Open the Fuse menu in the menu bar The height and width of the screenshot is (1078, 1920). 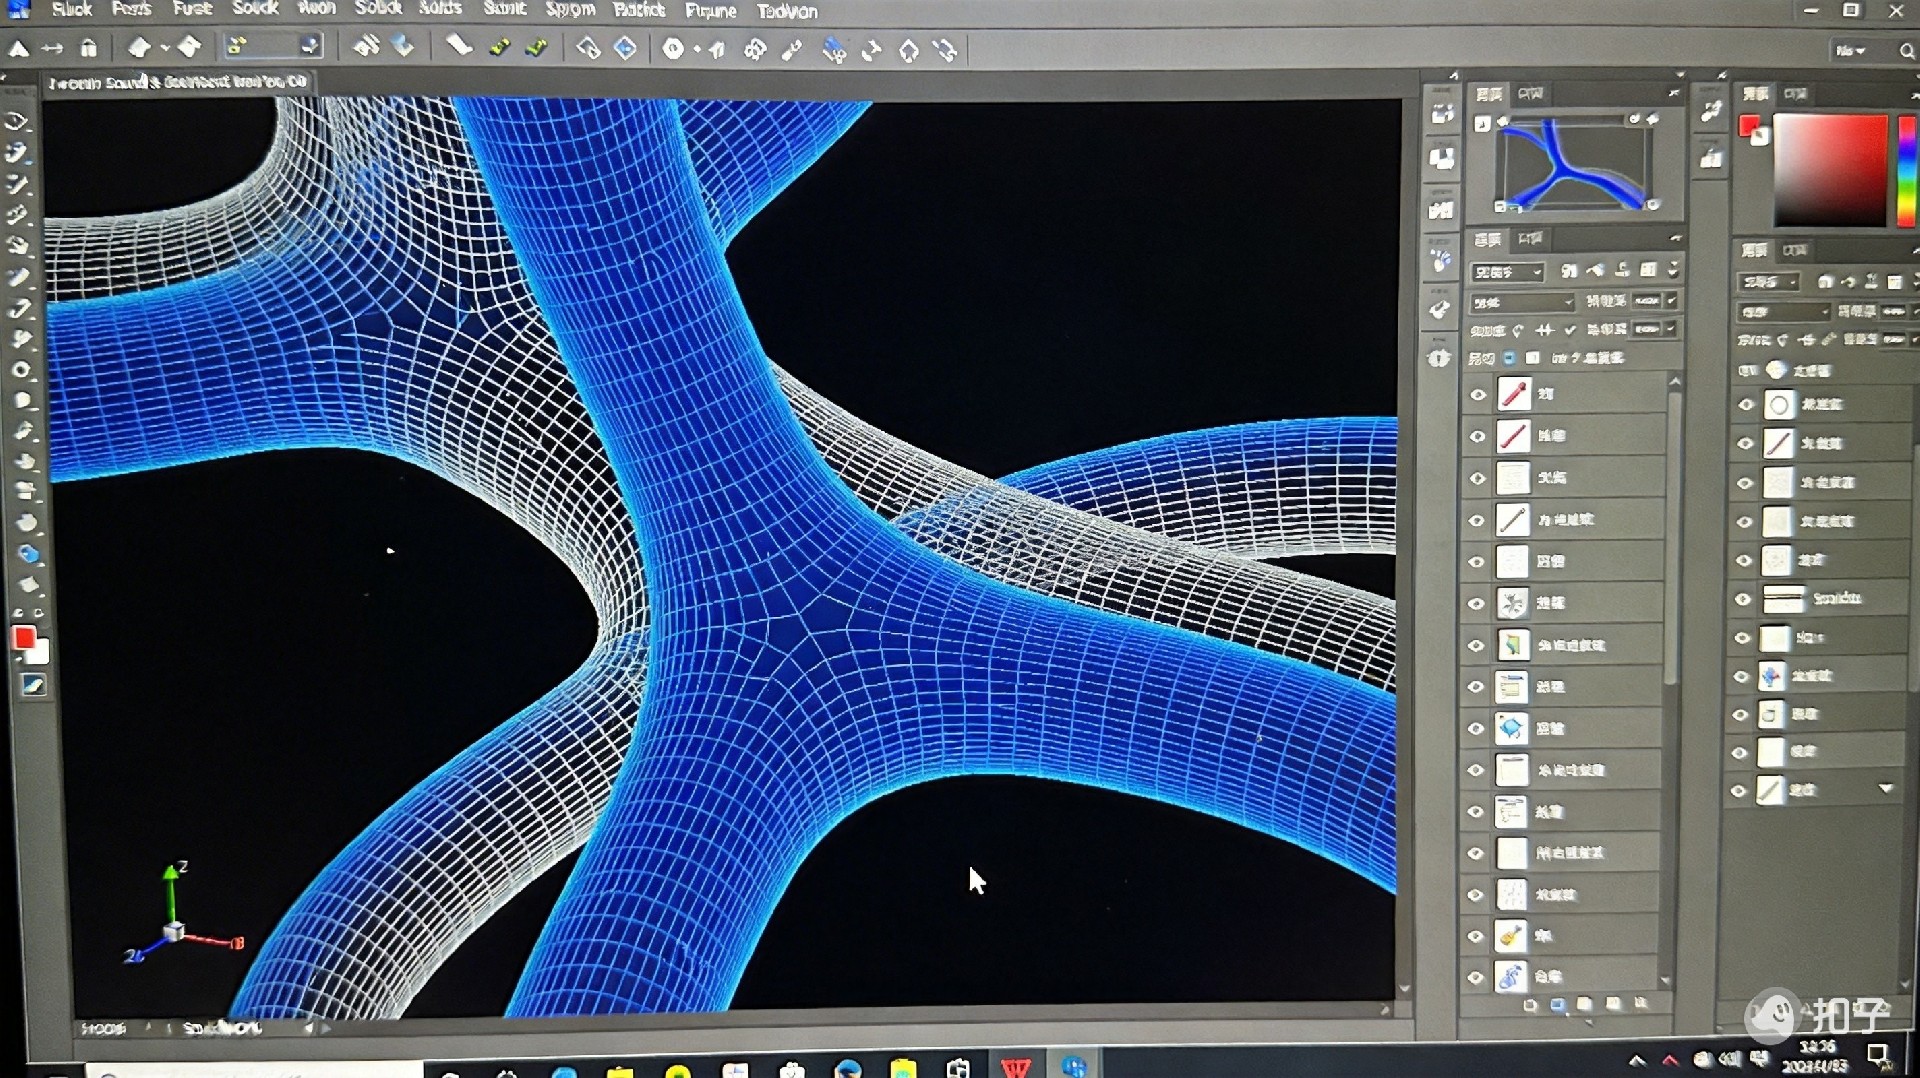(192, 9)
